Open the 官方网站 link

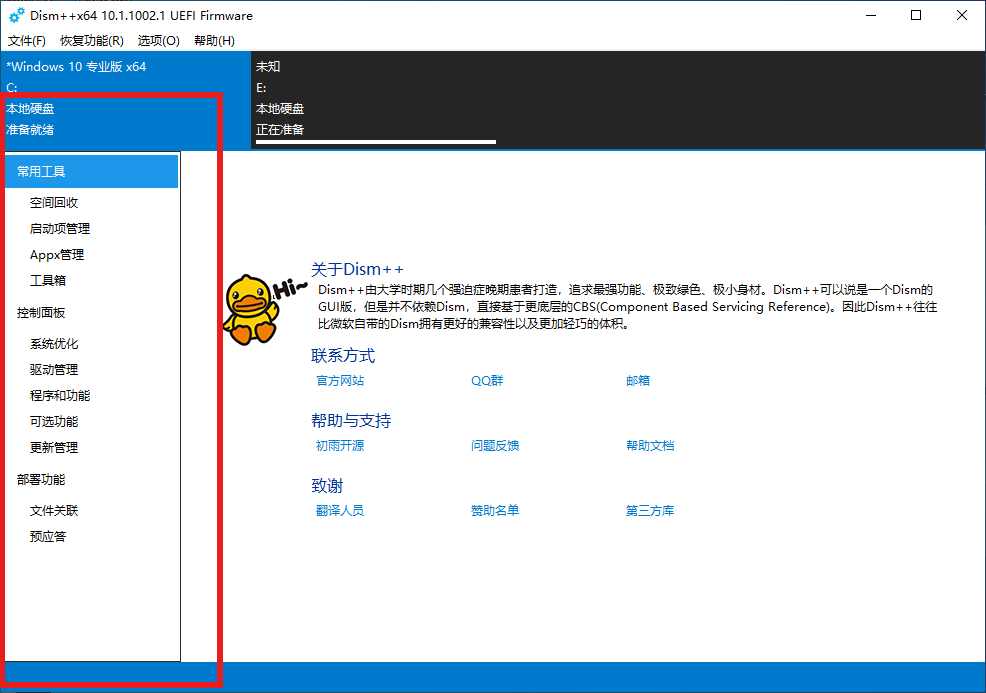340,380
